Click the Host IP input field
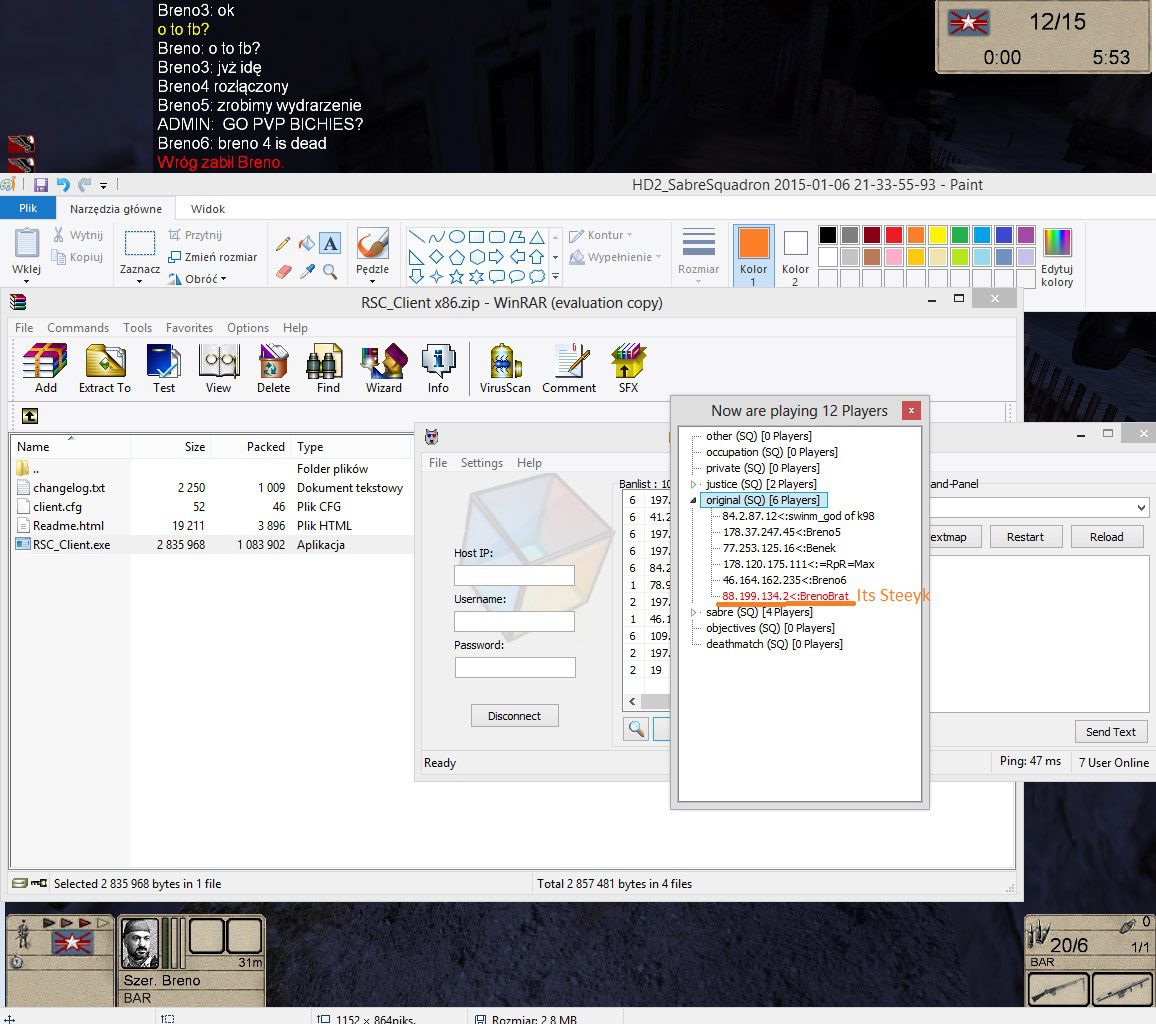 (514, 575)
